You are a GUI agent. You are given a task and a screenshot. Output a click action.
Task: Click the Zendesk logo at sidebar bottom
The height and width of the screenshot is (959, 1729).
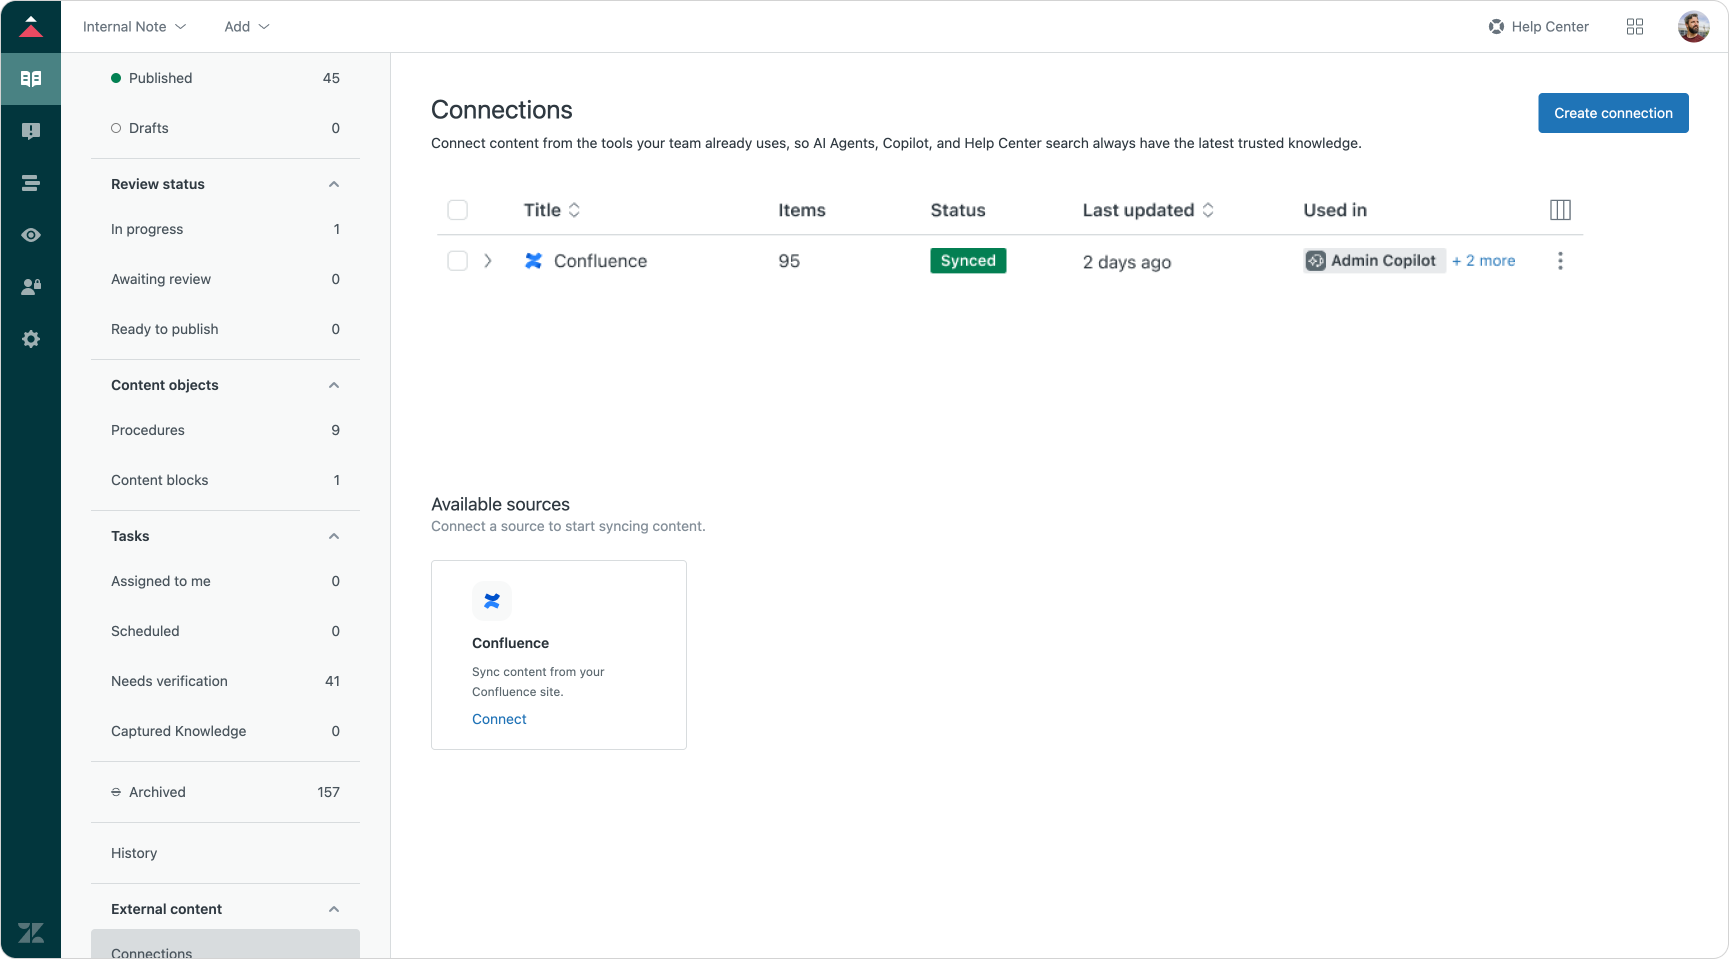tap(31, 933)
